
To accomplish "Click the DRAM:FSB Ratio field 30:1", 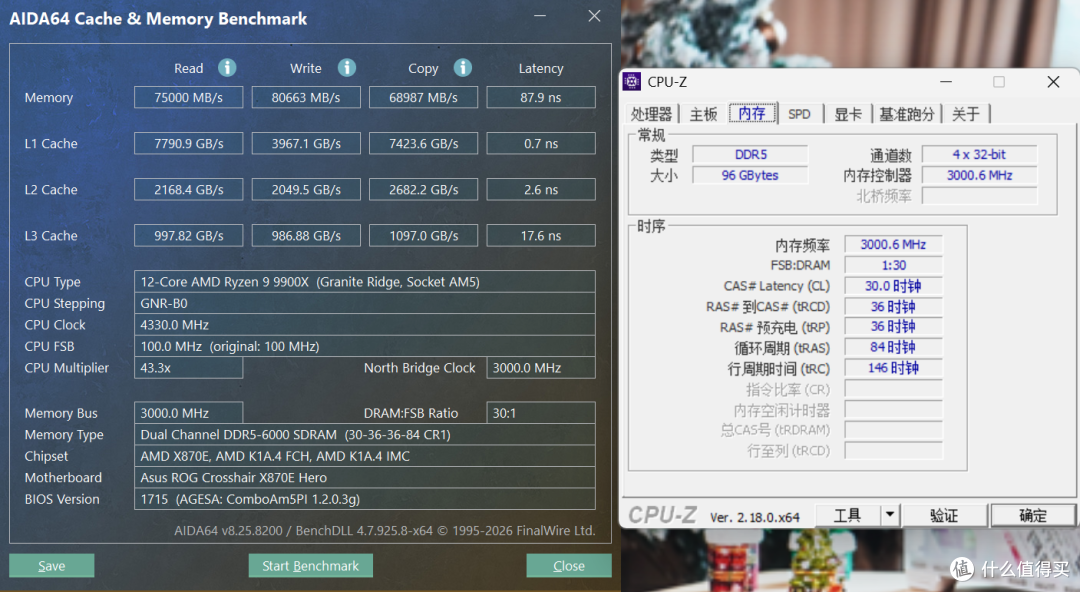I will pos(541,413).
